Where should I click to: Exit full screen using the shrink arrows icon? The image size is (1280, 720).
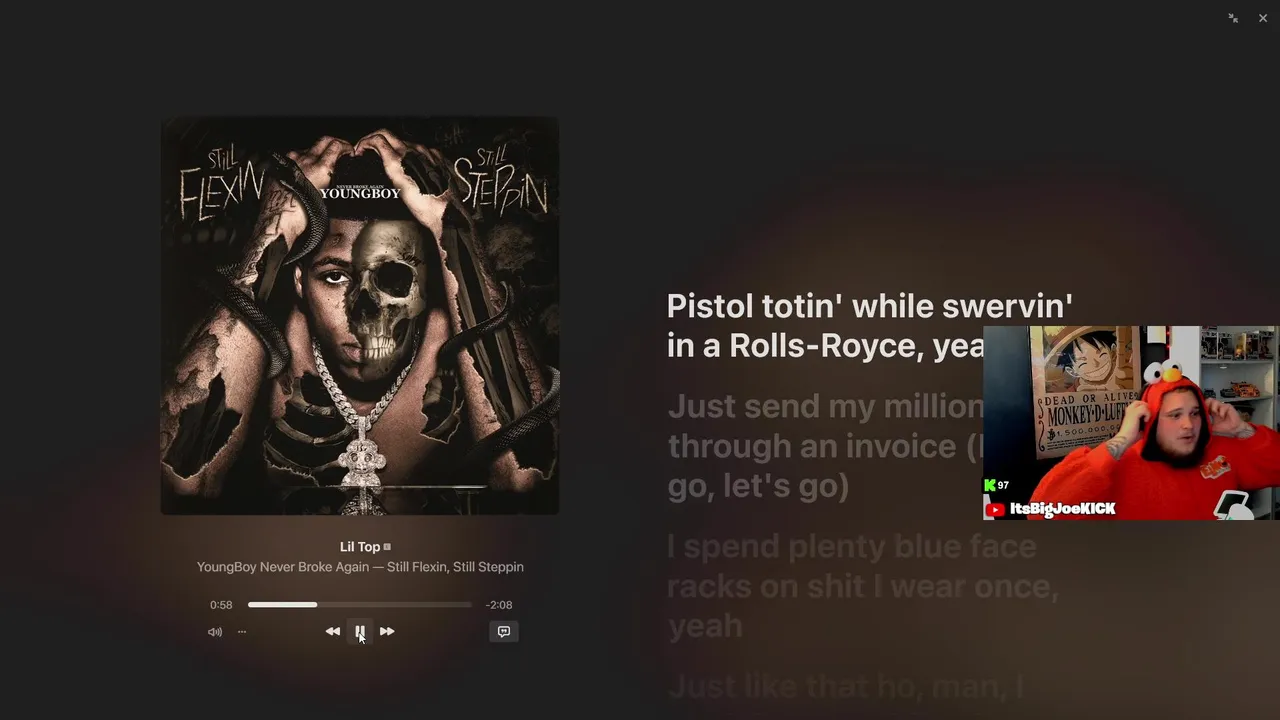pos(1233,18)
